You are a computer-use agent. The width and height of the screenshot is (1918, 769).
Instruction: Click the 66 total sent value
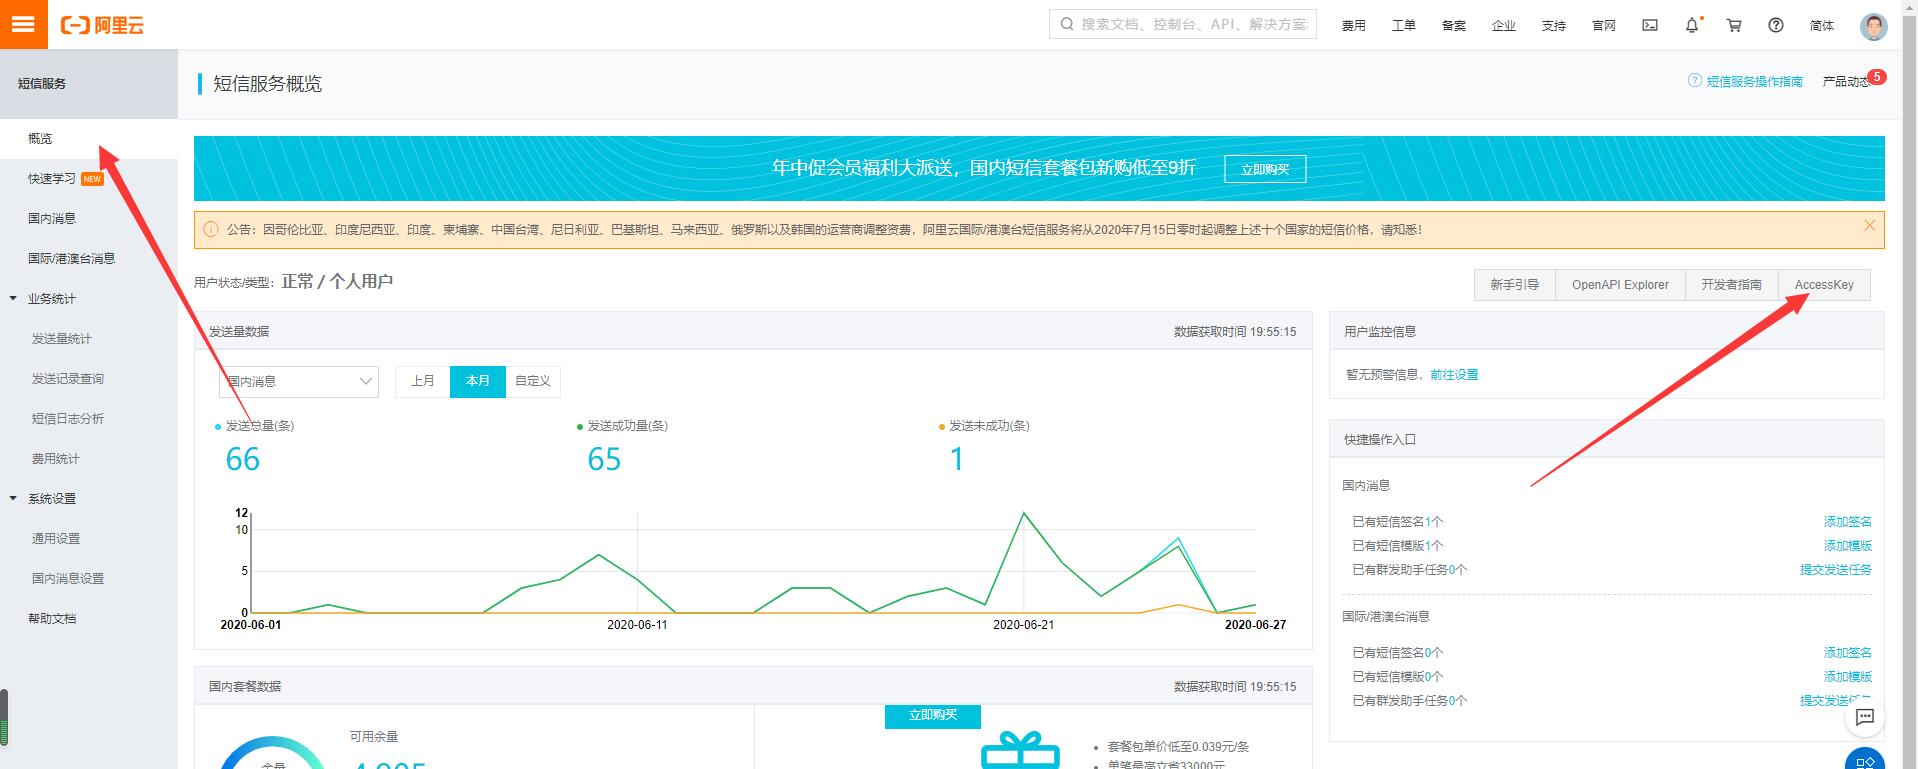243,459
